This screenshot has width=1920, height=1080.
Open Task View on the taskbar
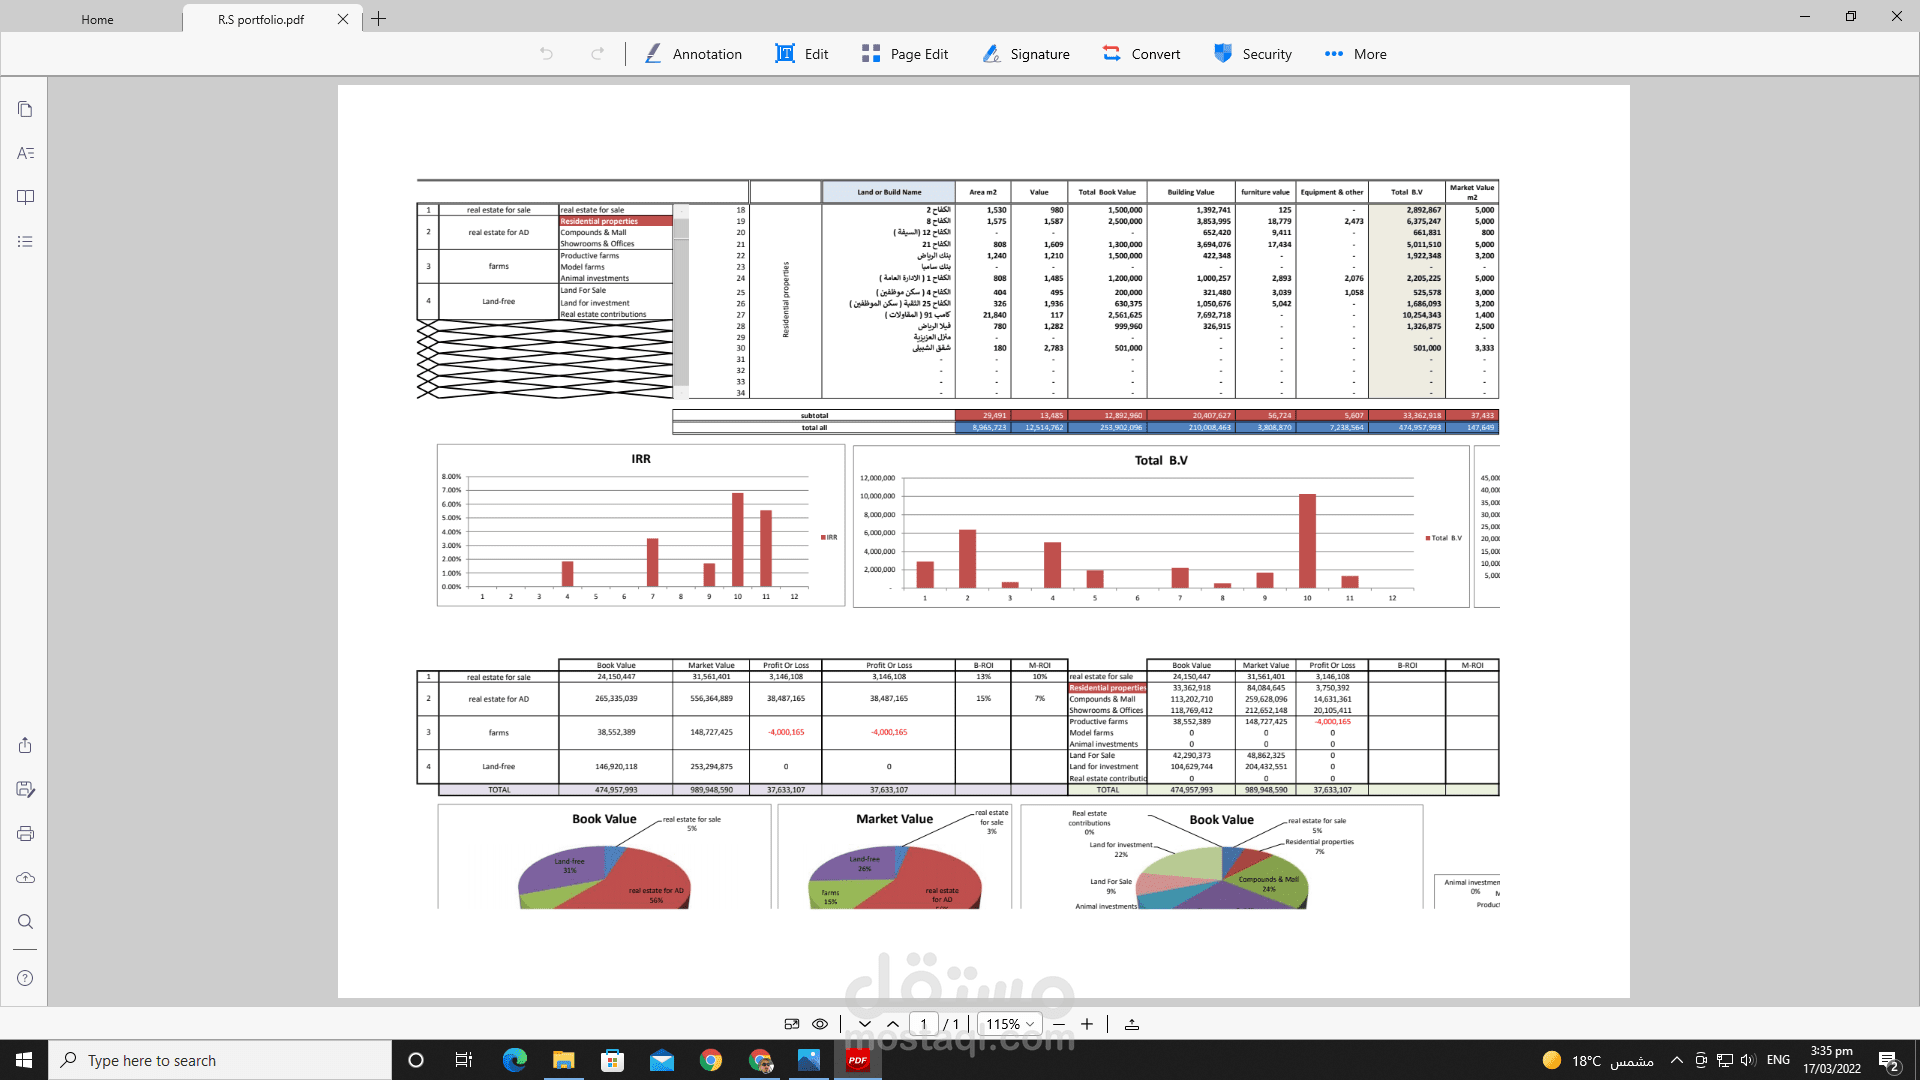(464, 1060)
